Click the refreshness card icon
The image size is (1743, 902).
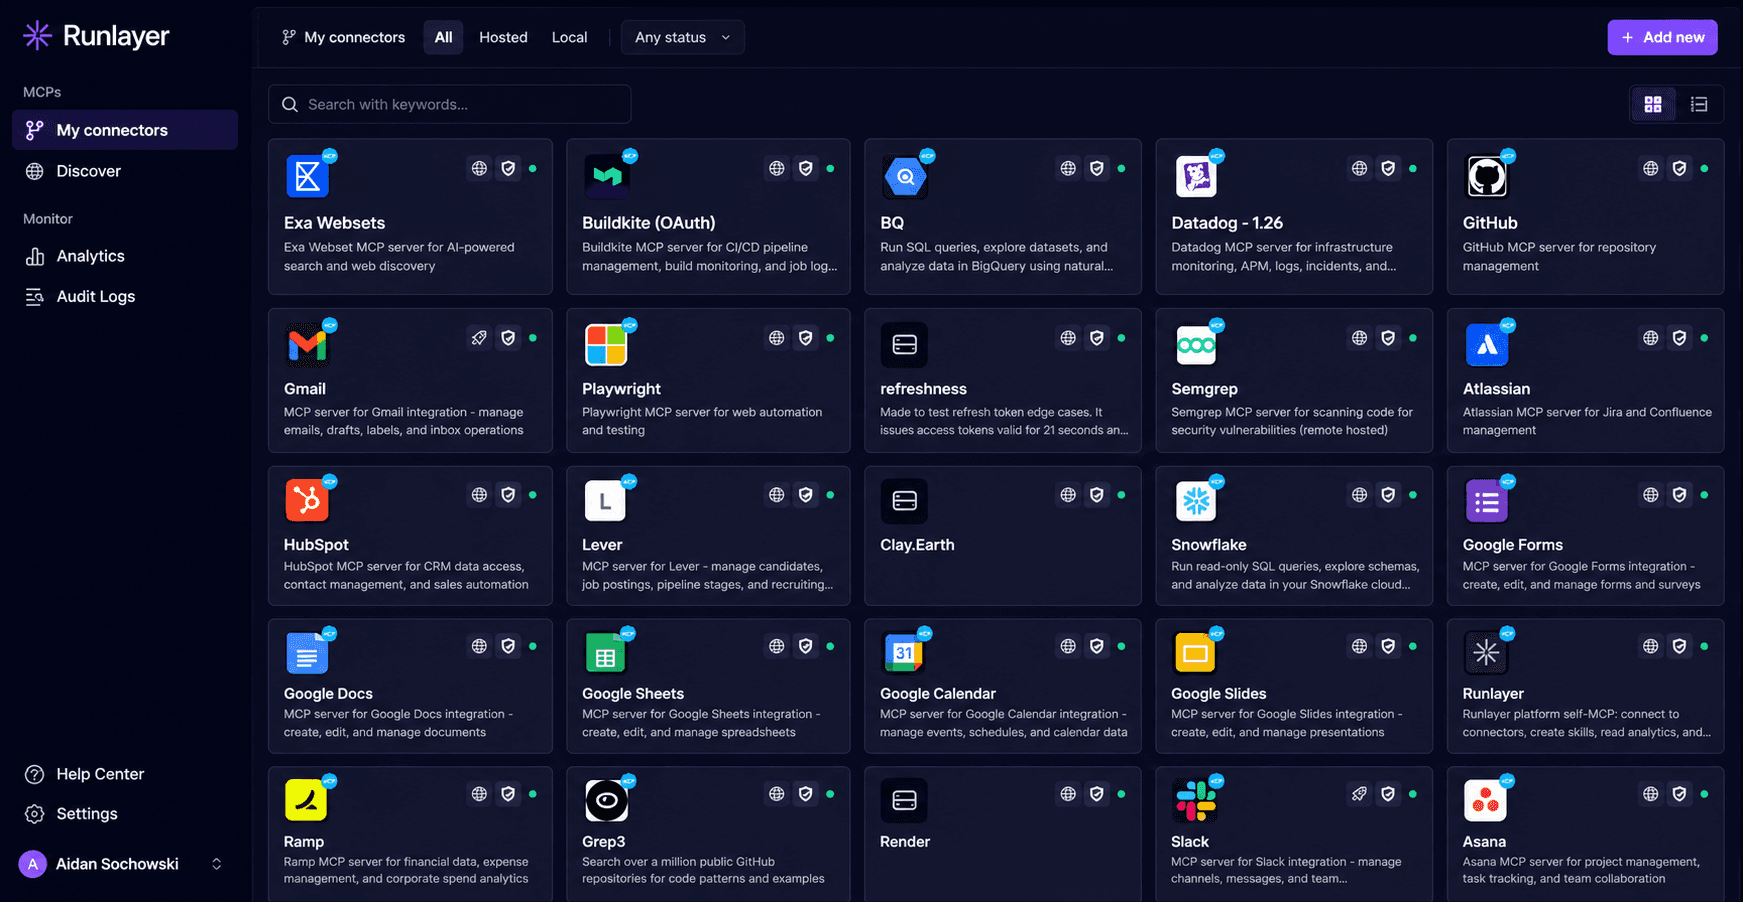[904, 345]
